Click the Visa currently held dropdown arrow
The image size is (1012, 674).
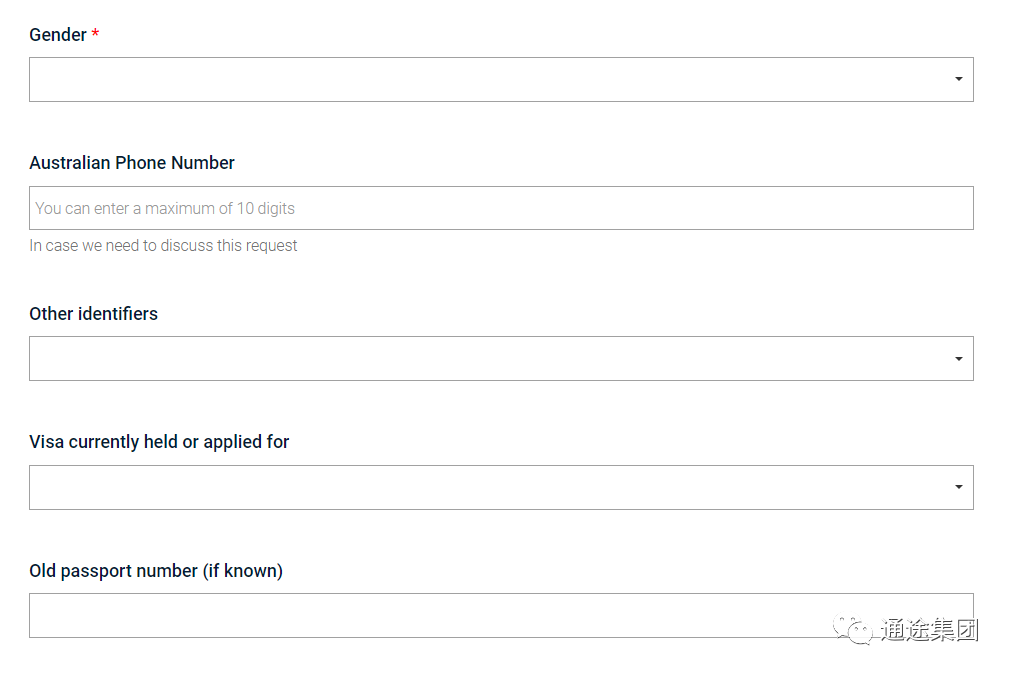click(958, 487)
